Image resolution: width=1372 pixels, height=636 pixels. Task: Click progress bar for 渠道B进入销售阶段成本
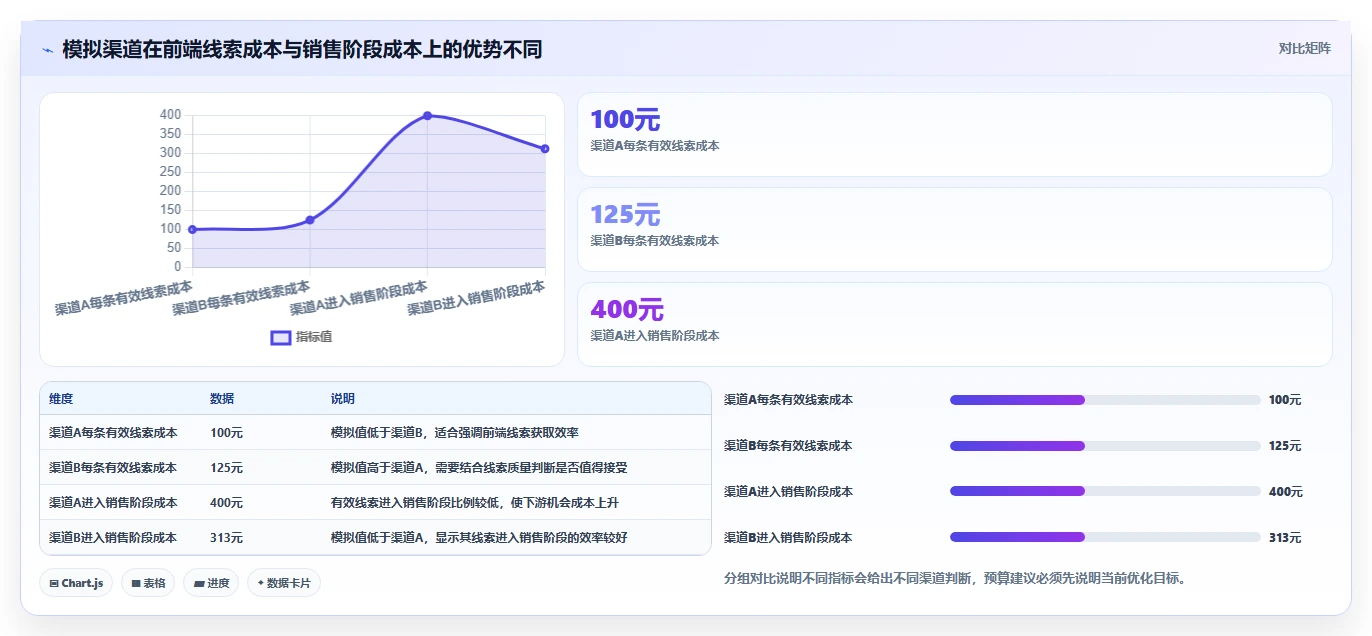tap(1105, 538)
